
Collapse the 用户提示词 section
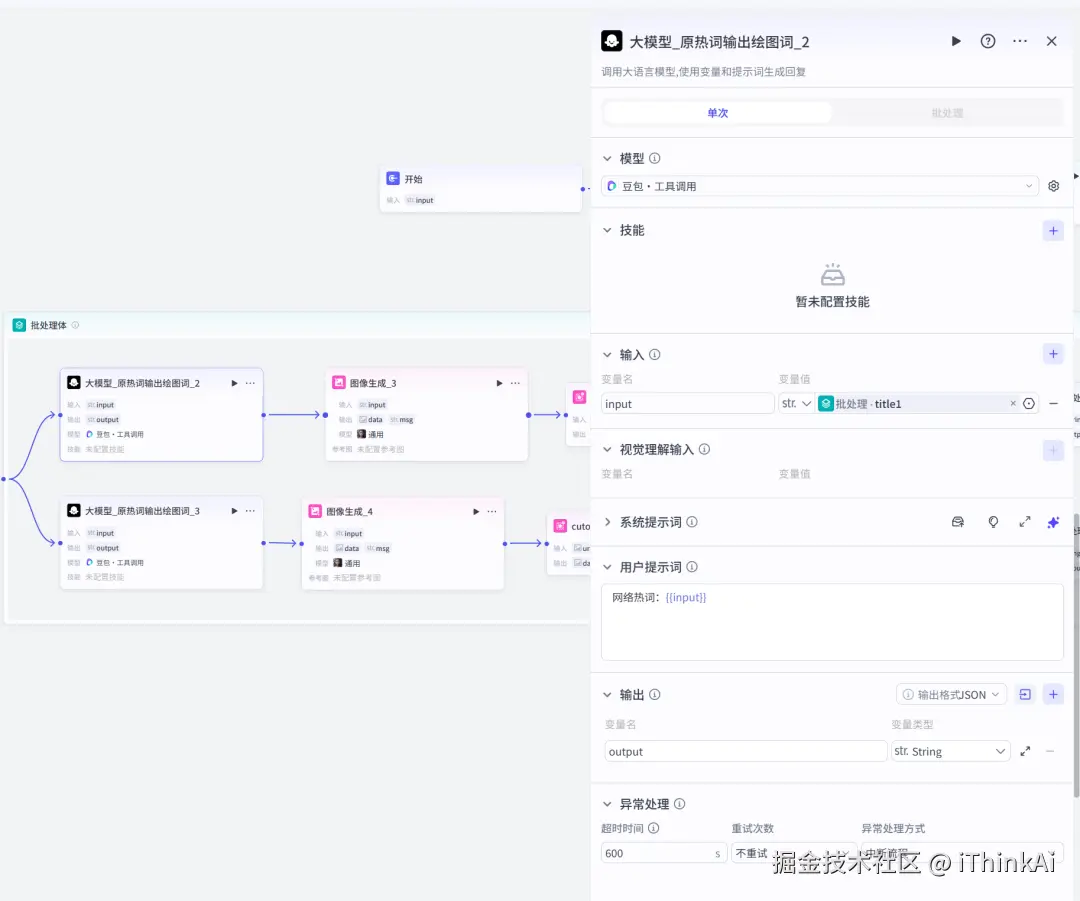[x=607, y=567]
